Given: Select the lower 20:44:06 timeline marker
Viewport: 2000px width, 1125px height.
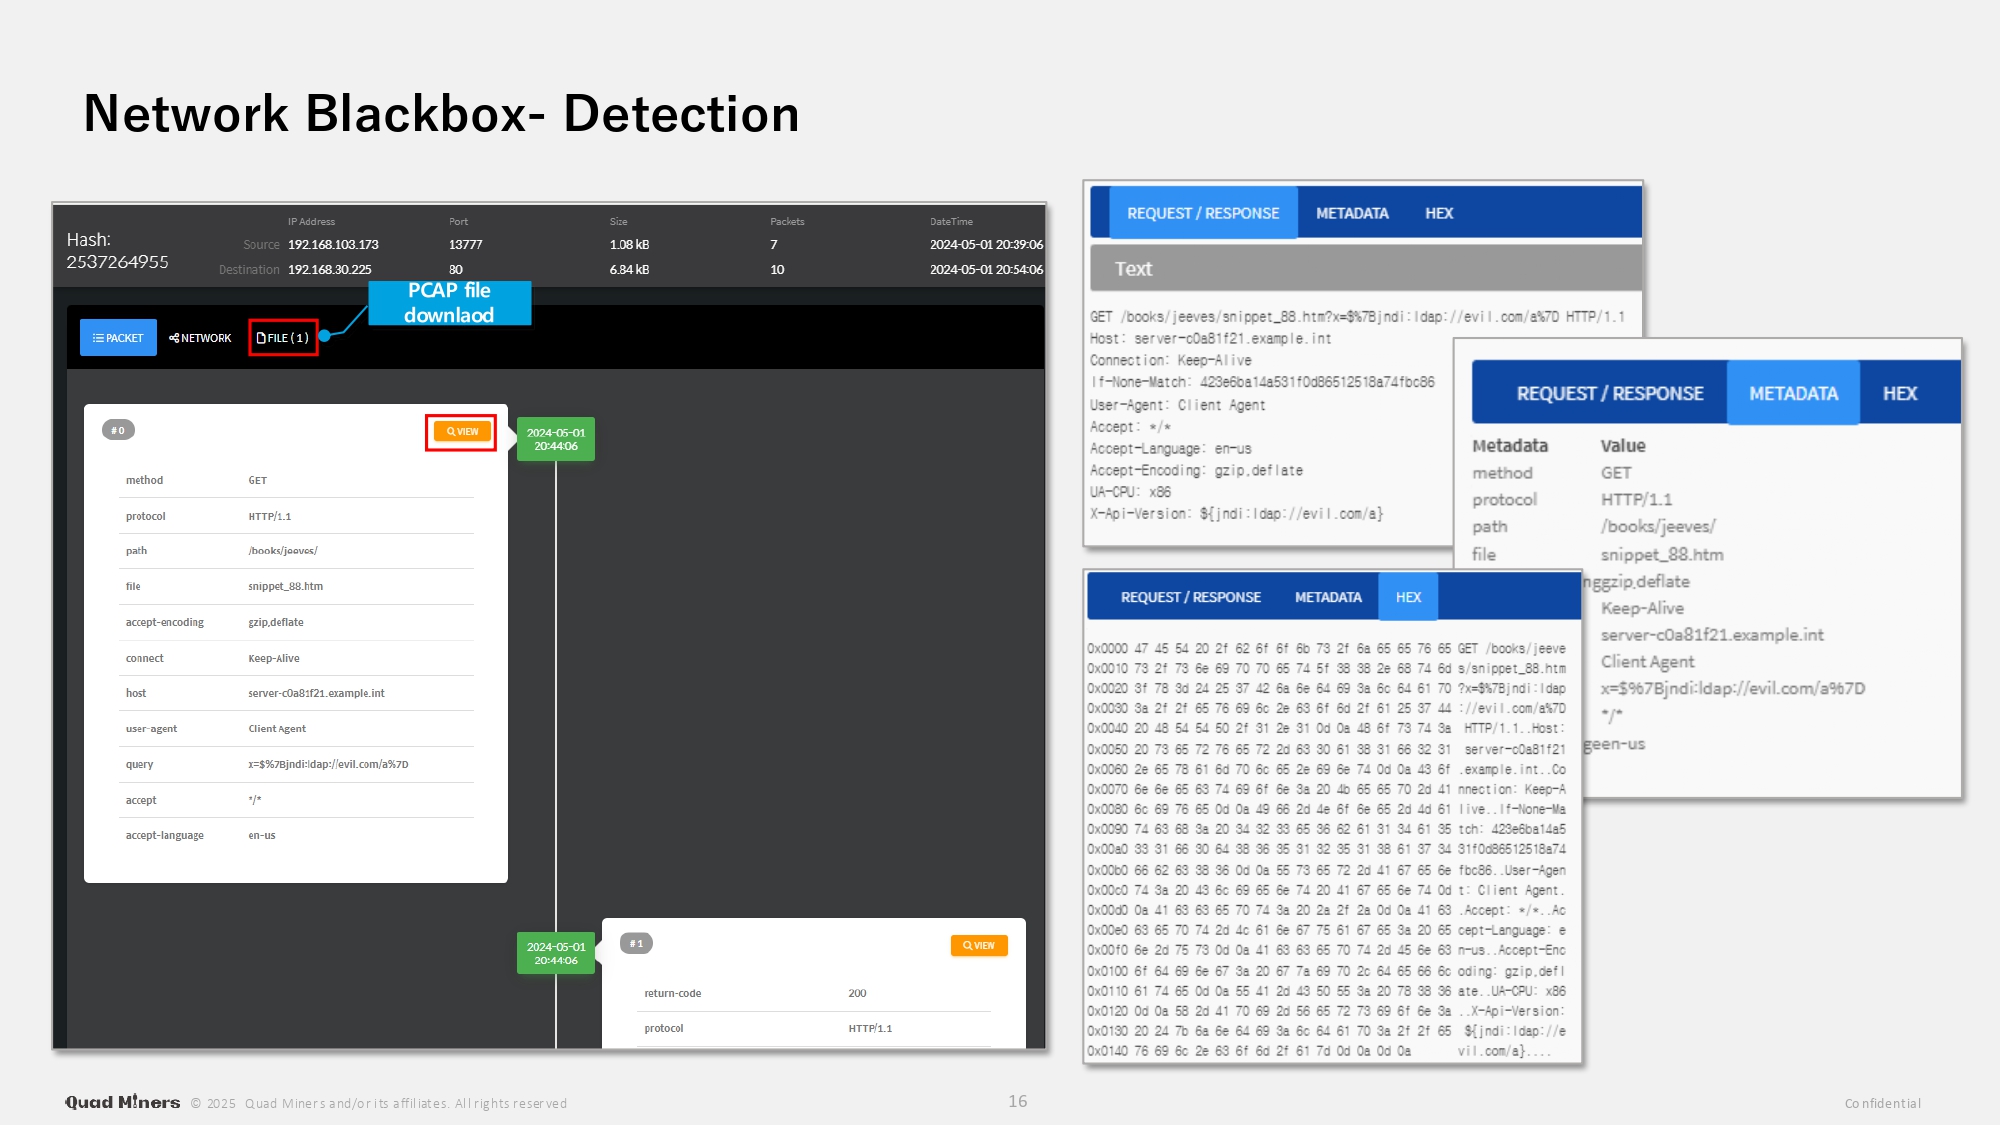Looking at the screenshot, I should (x=555, y=953).
